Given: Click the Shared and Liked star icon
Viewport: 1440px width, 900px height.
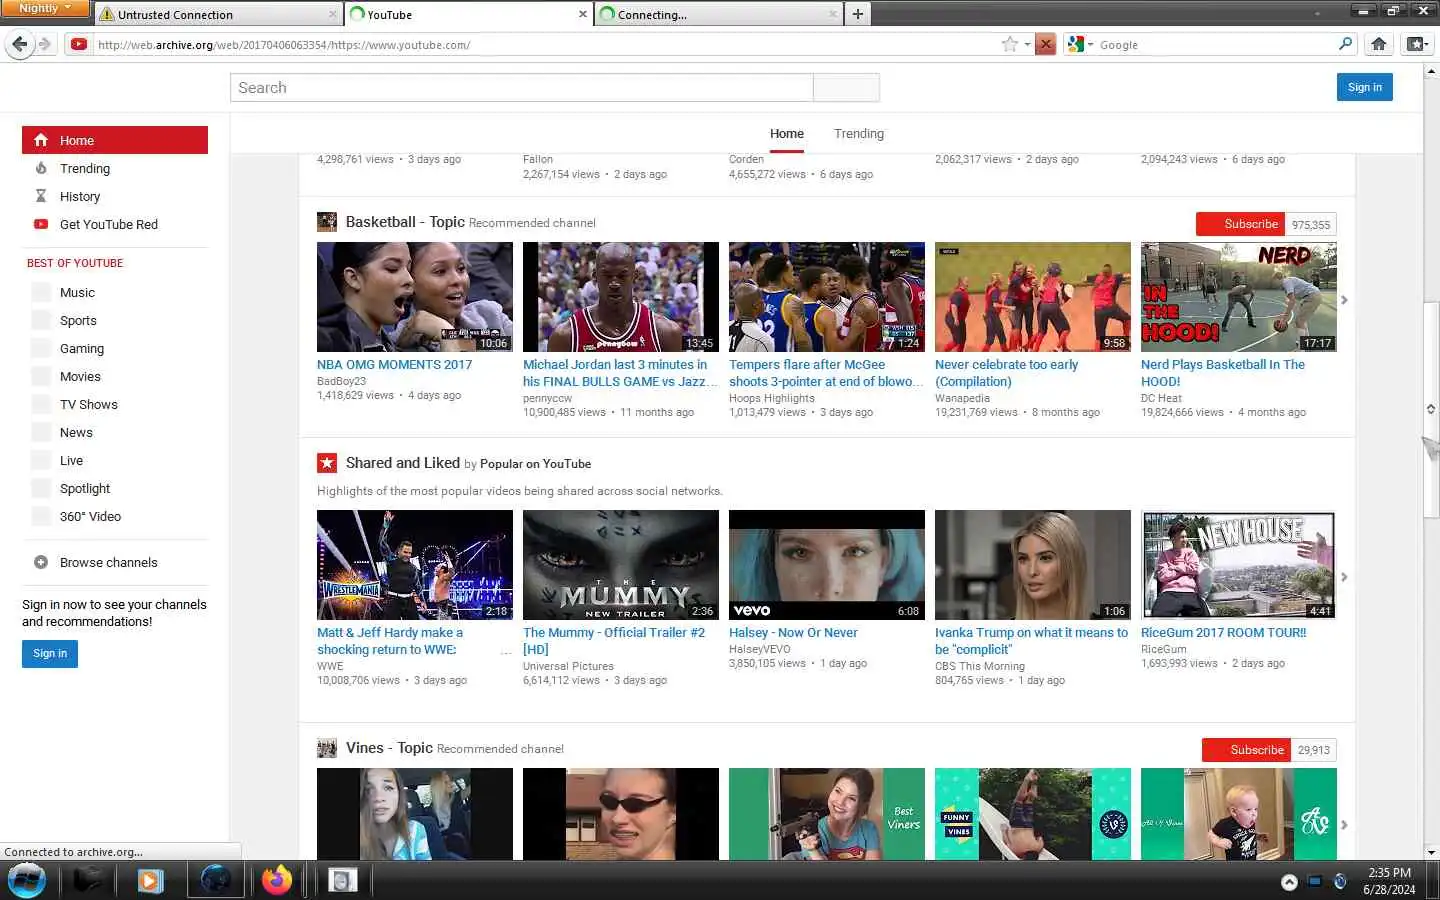Looking at the screenshot, I should [x=327, y=463].
